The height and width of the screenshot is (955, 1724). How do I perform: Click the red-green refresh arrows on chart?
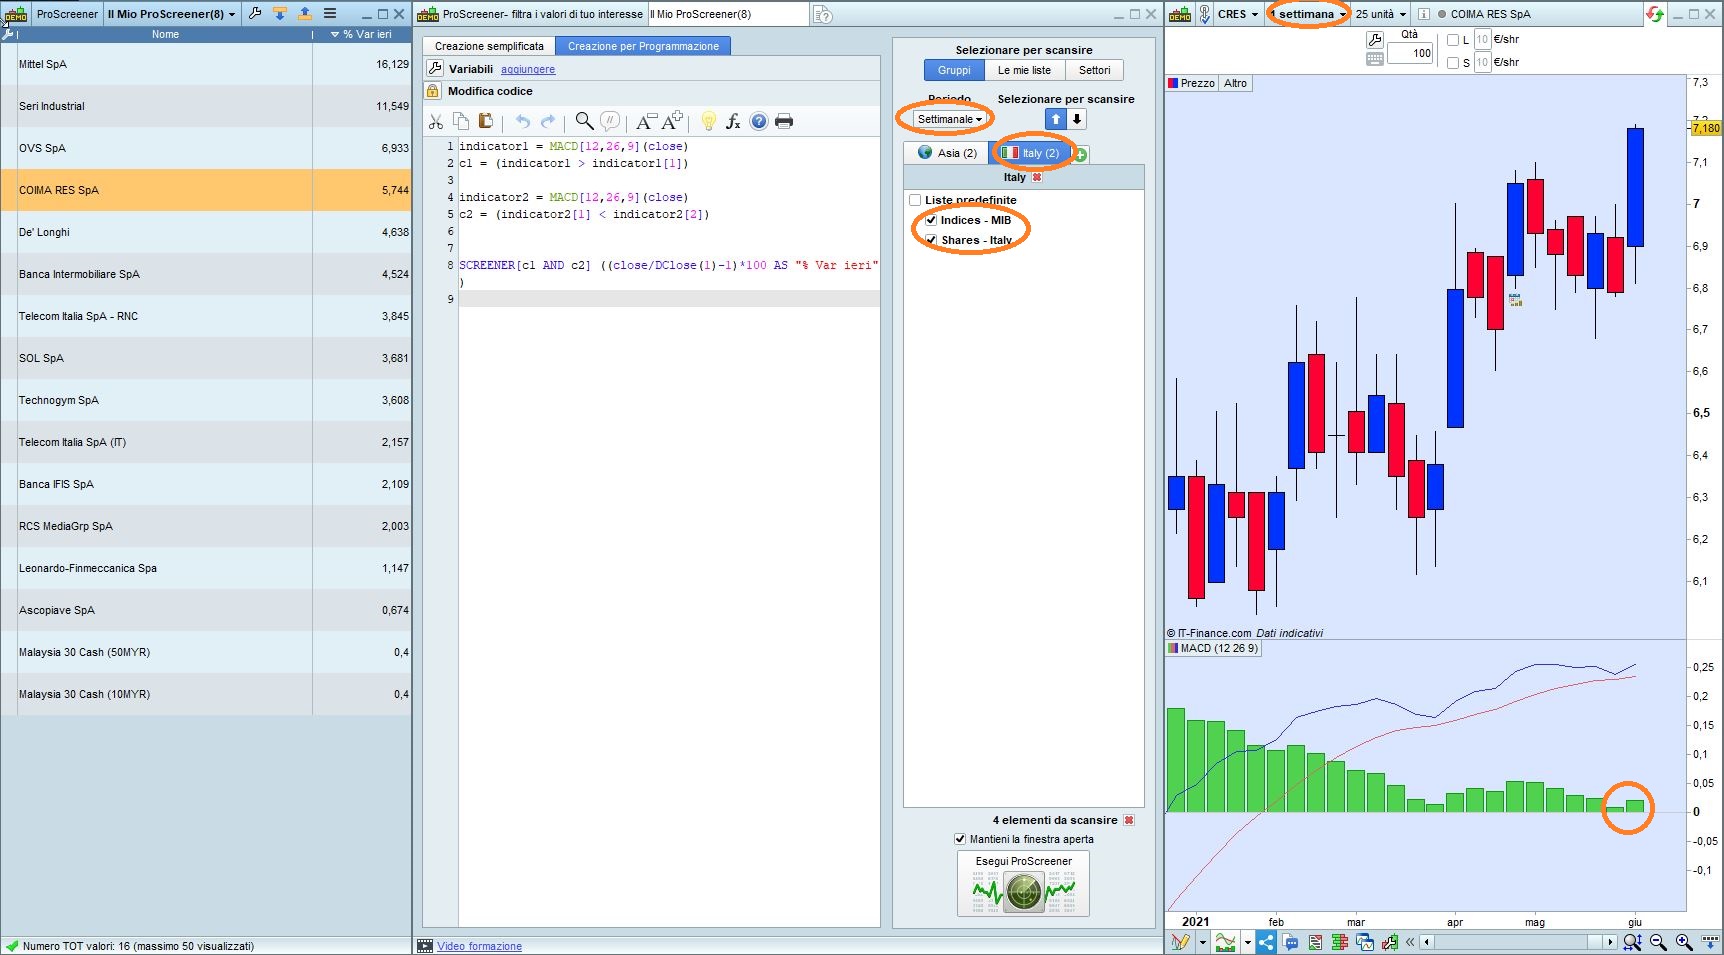click(x=1655, y=14)
